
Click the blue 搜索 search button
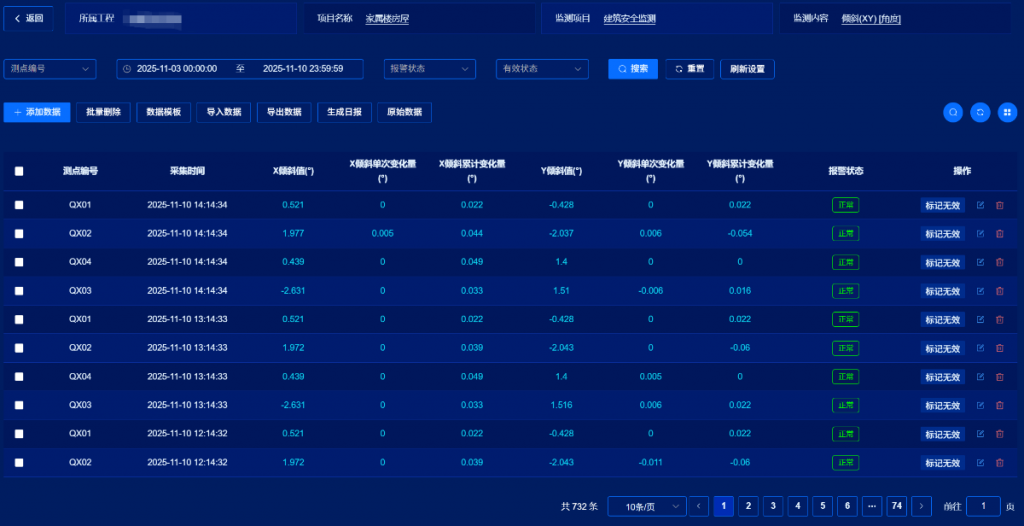click(633, 69)
